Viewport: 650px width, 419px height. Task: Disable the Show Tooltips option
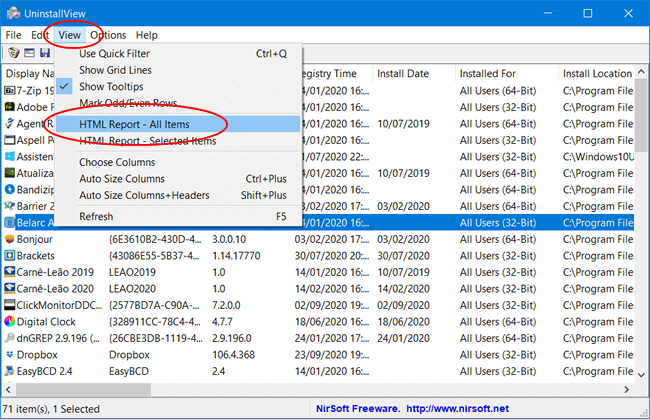111,87
